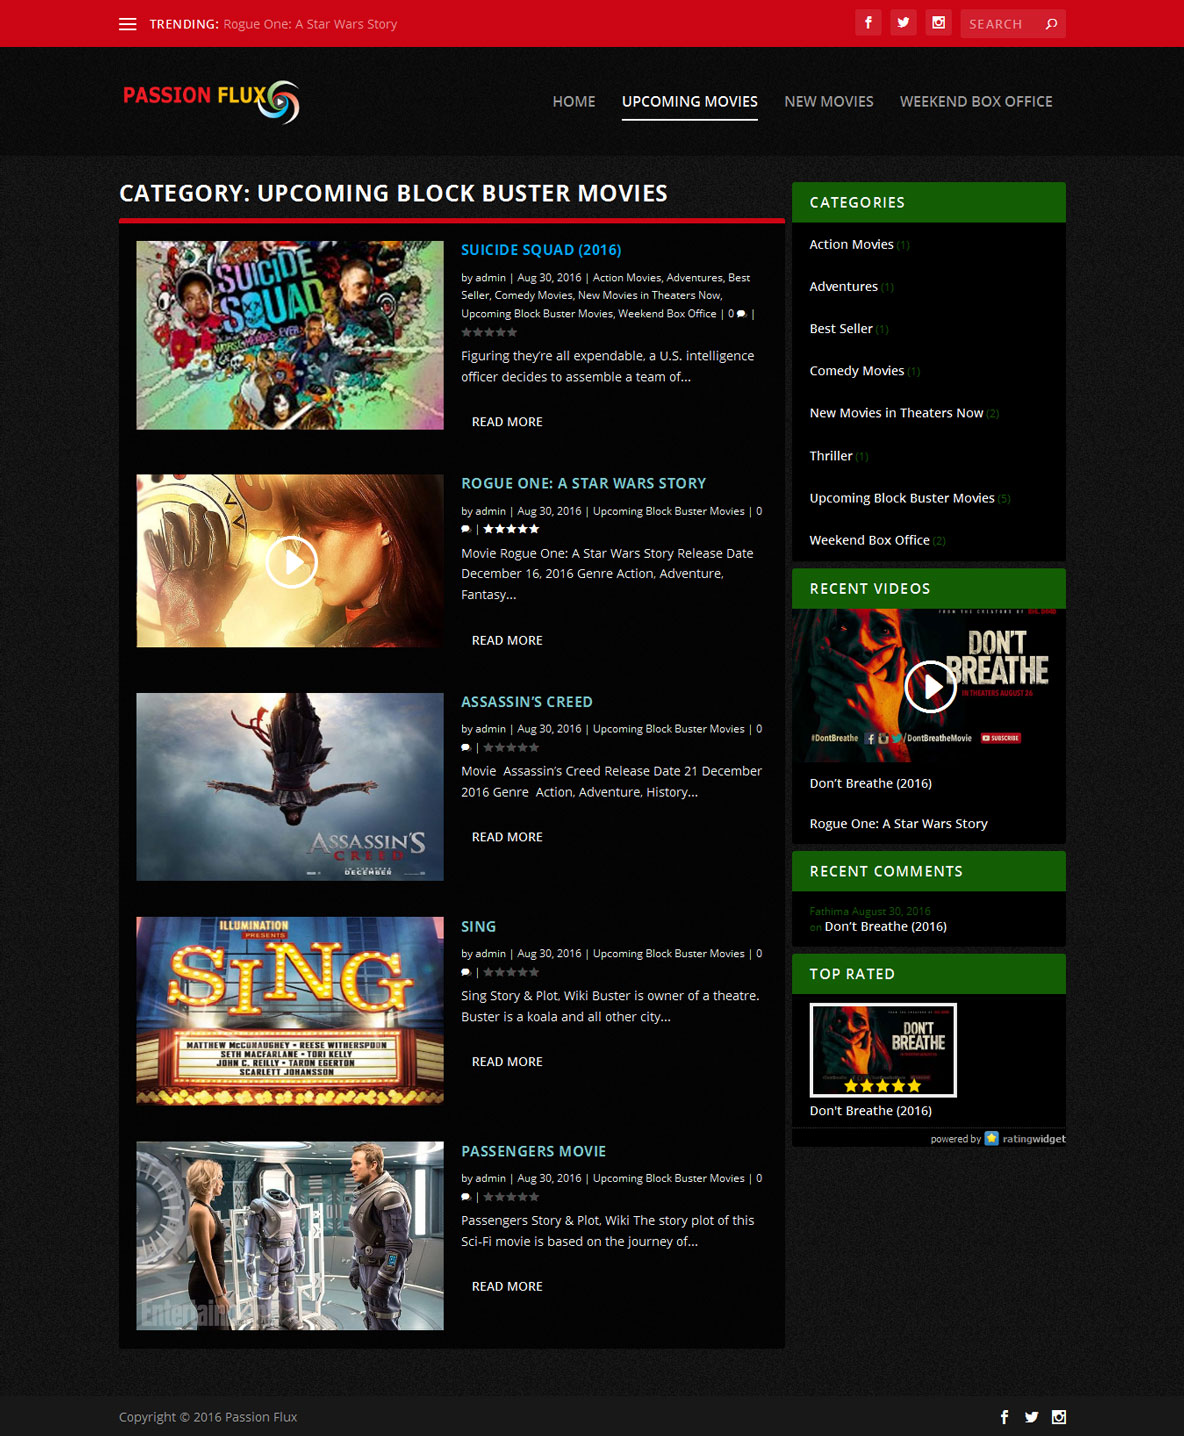Open Comedy Movies category in sidebar
Screen dimensions: 1184x1436
856,371
